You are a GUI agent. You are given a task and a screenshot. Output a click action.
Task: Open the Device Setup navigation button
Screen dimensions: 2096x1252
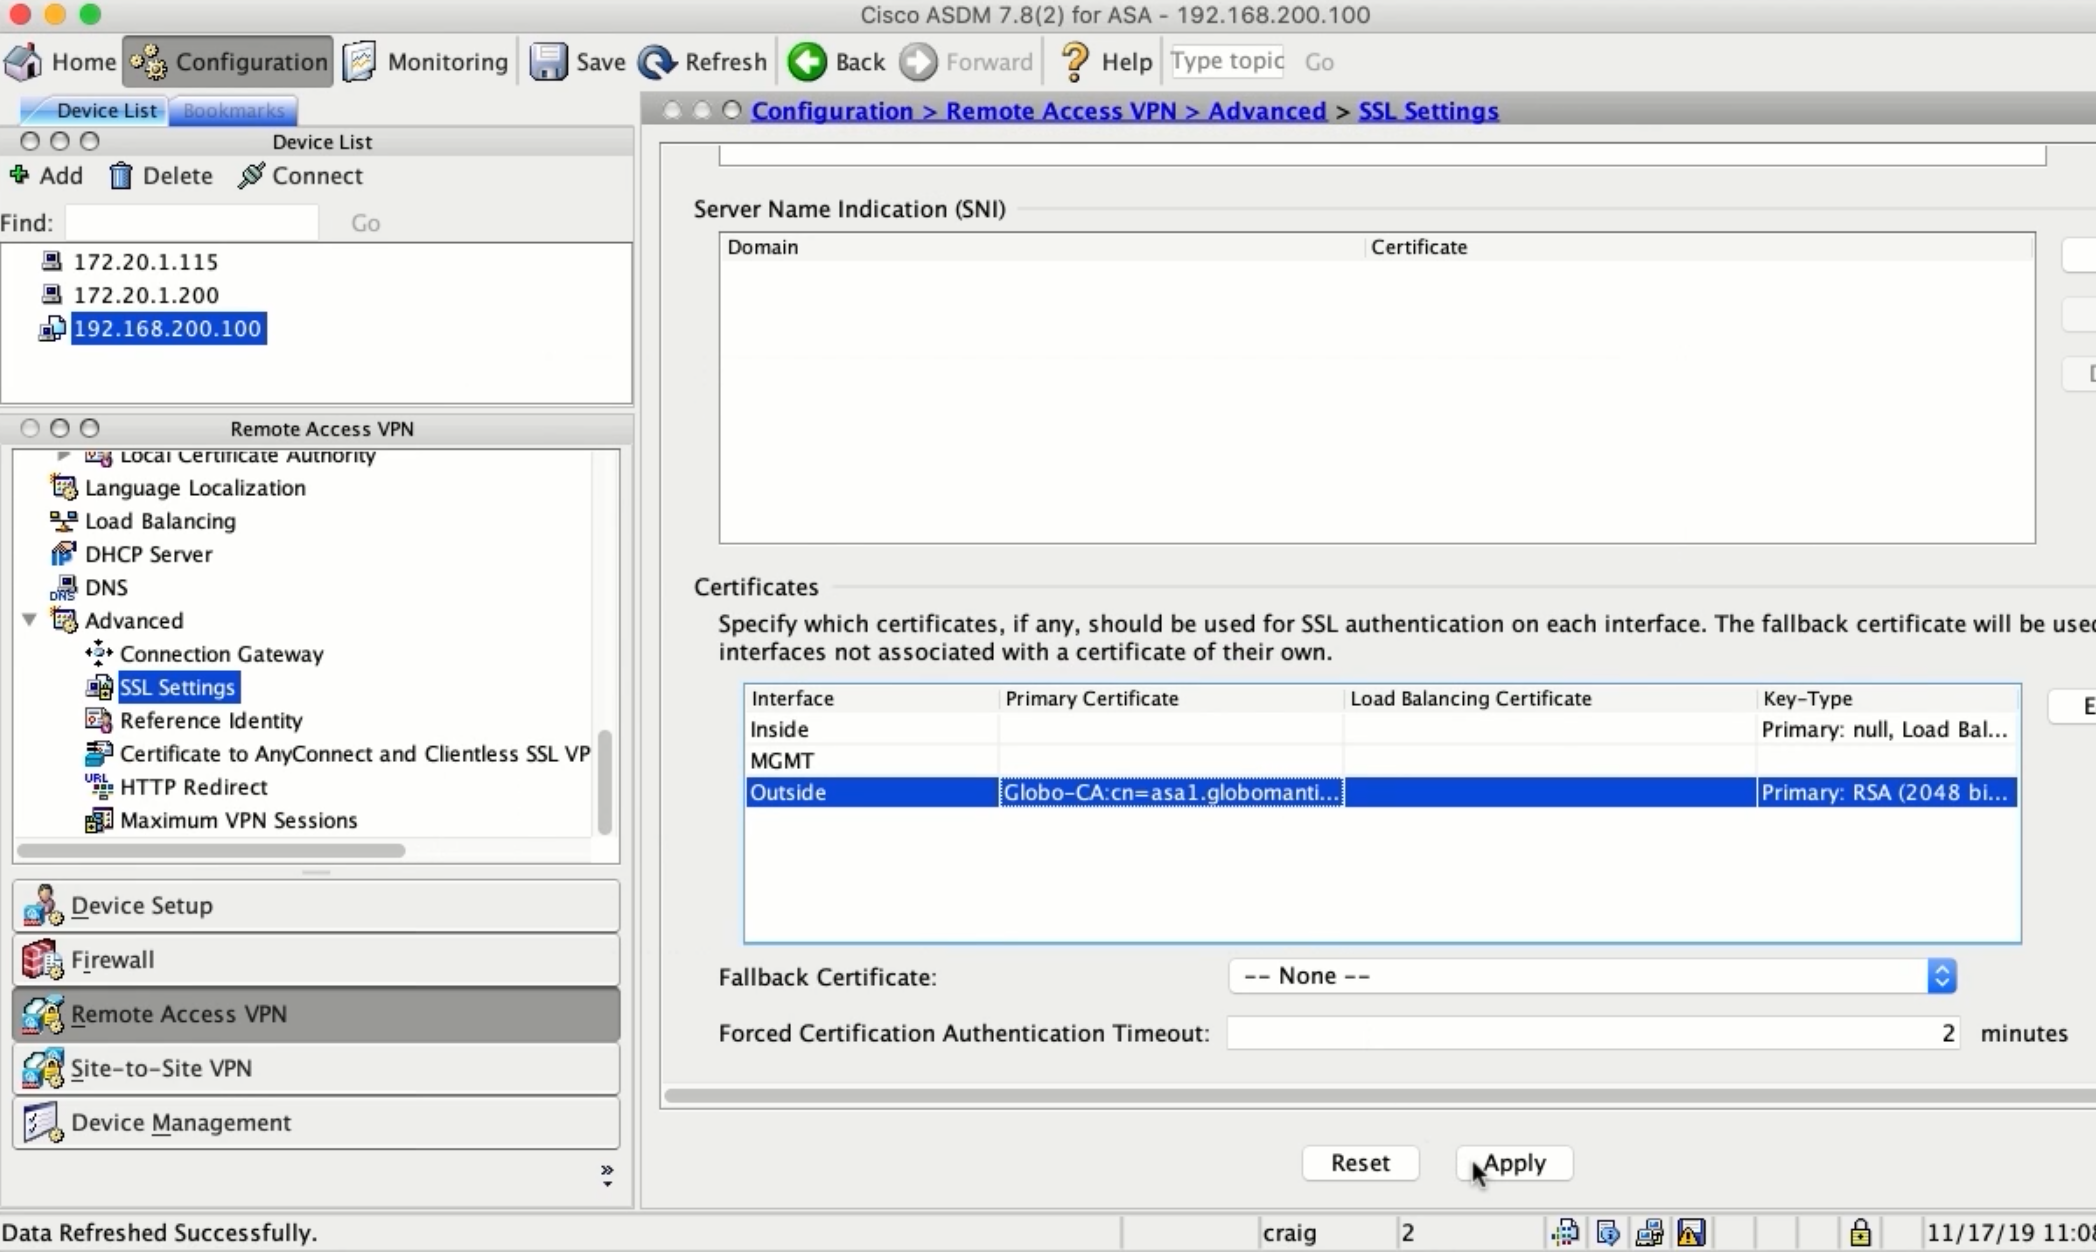[316, 905]
